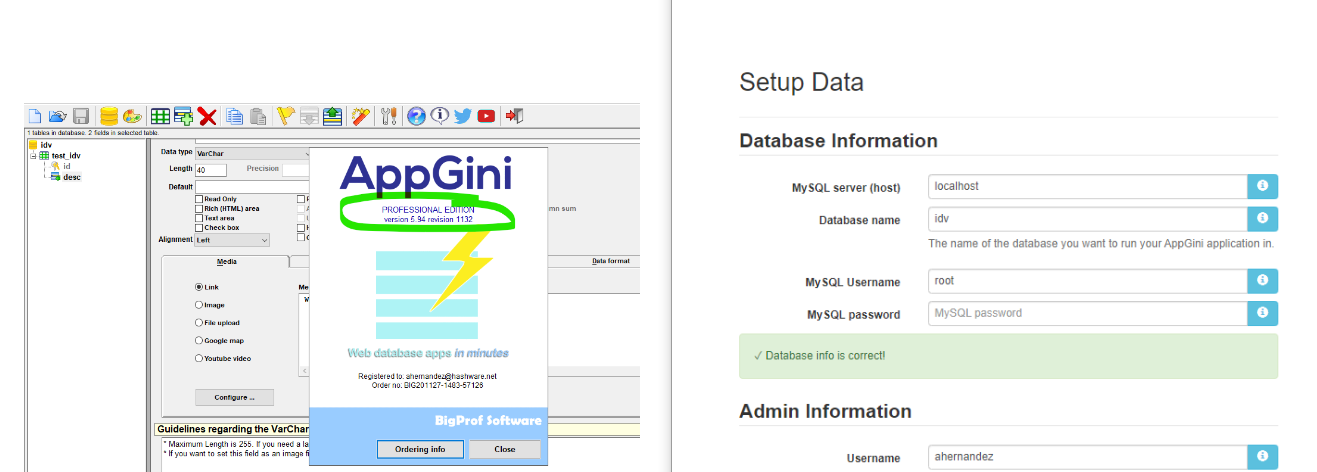
Task: Click the New field icon with plus
Action: click(x=183, y=116)
